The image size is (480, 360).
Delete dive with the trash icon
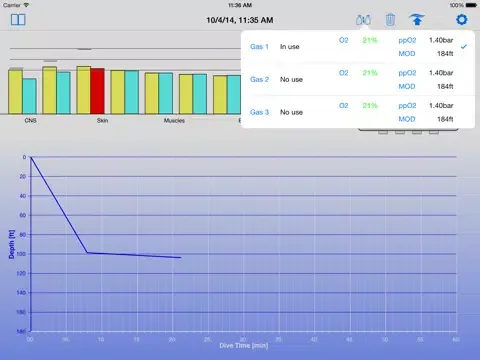point(390,20)
